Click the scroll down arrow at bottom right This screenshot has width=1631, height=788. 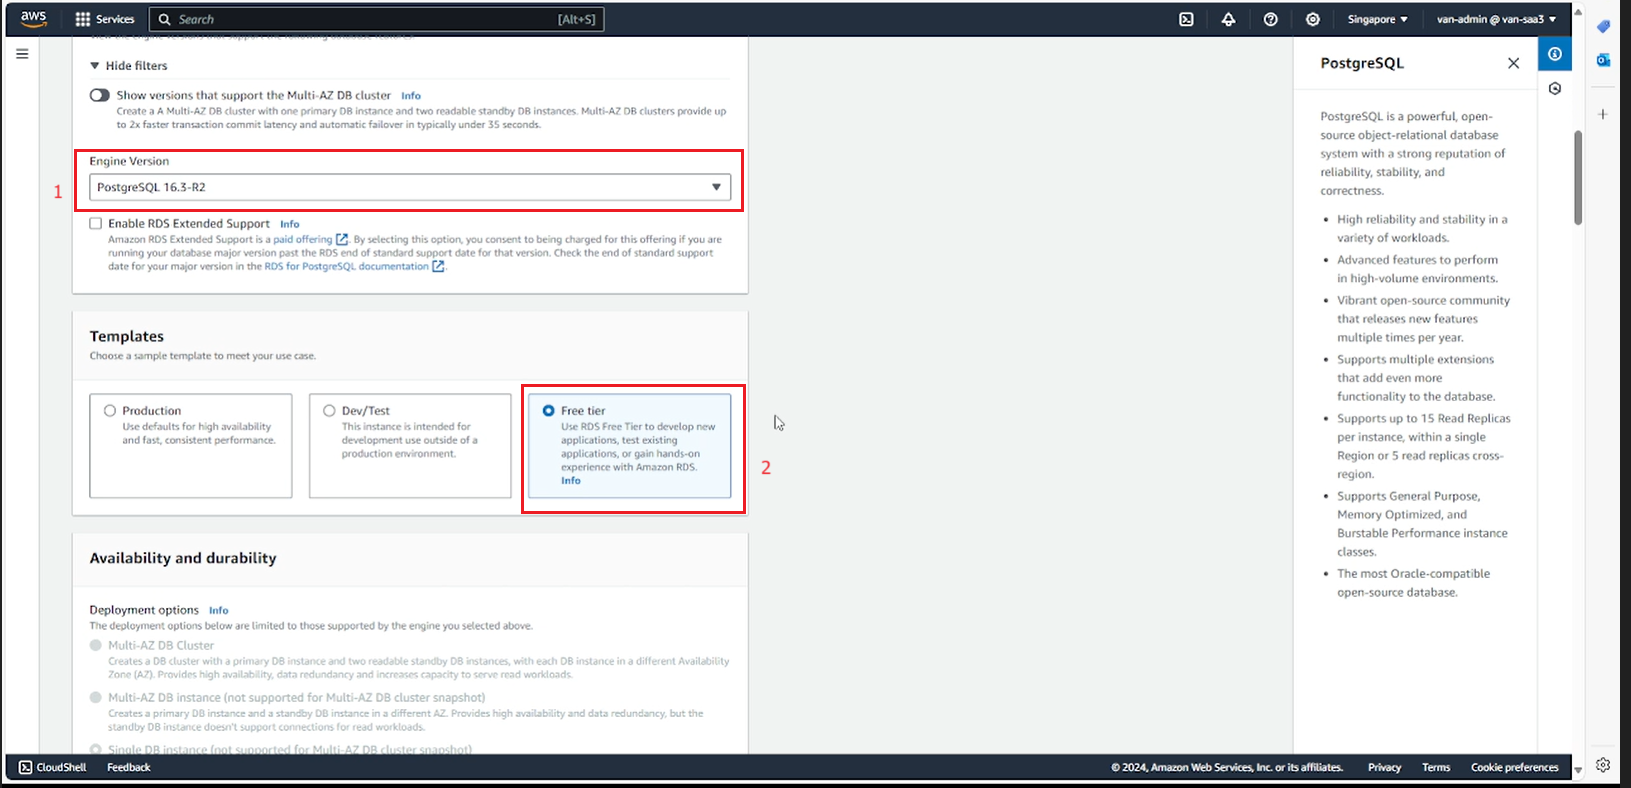(1578, 770)
